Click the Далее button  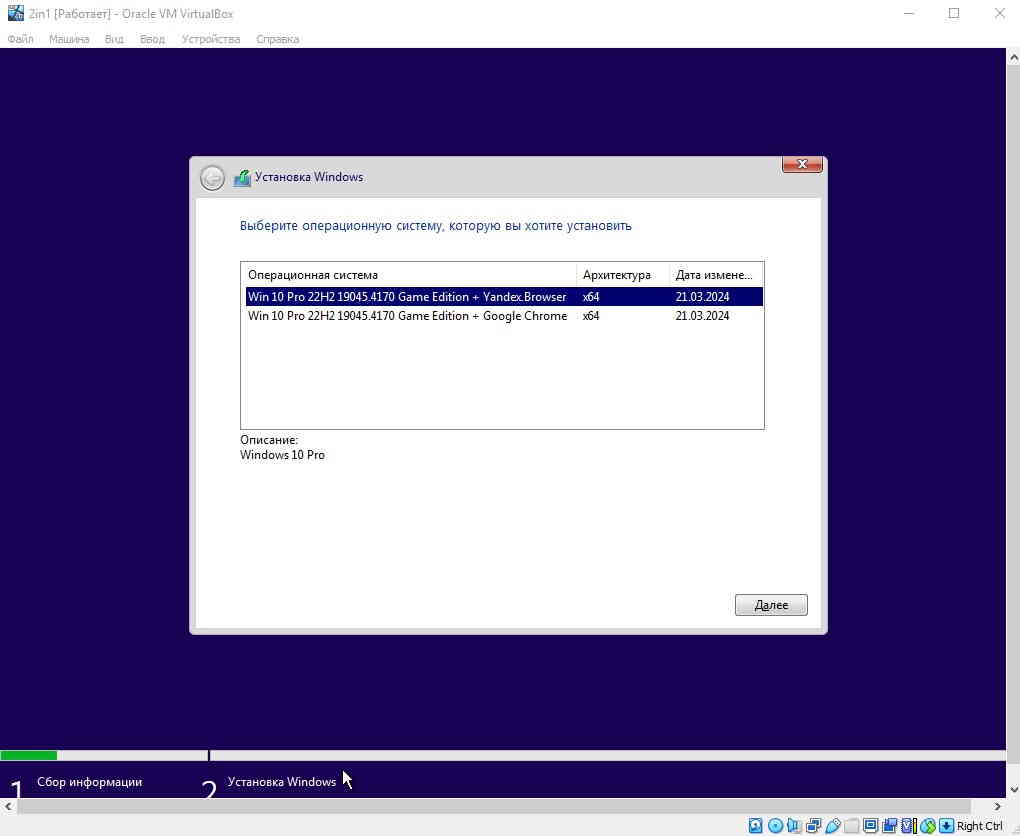pyautogui.click(x=771, y=605)
